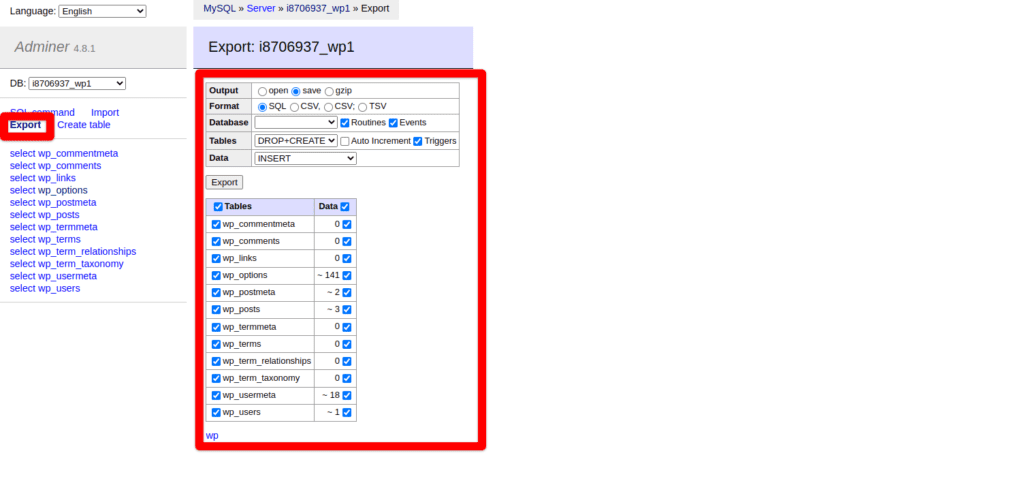Uncheck the Events checkbox
1024x481 pixels.
(394, 122)
